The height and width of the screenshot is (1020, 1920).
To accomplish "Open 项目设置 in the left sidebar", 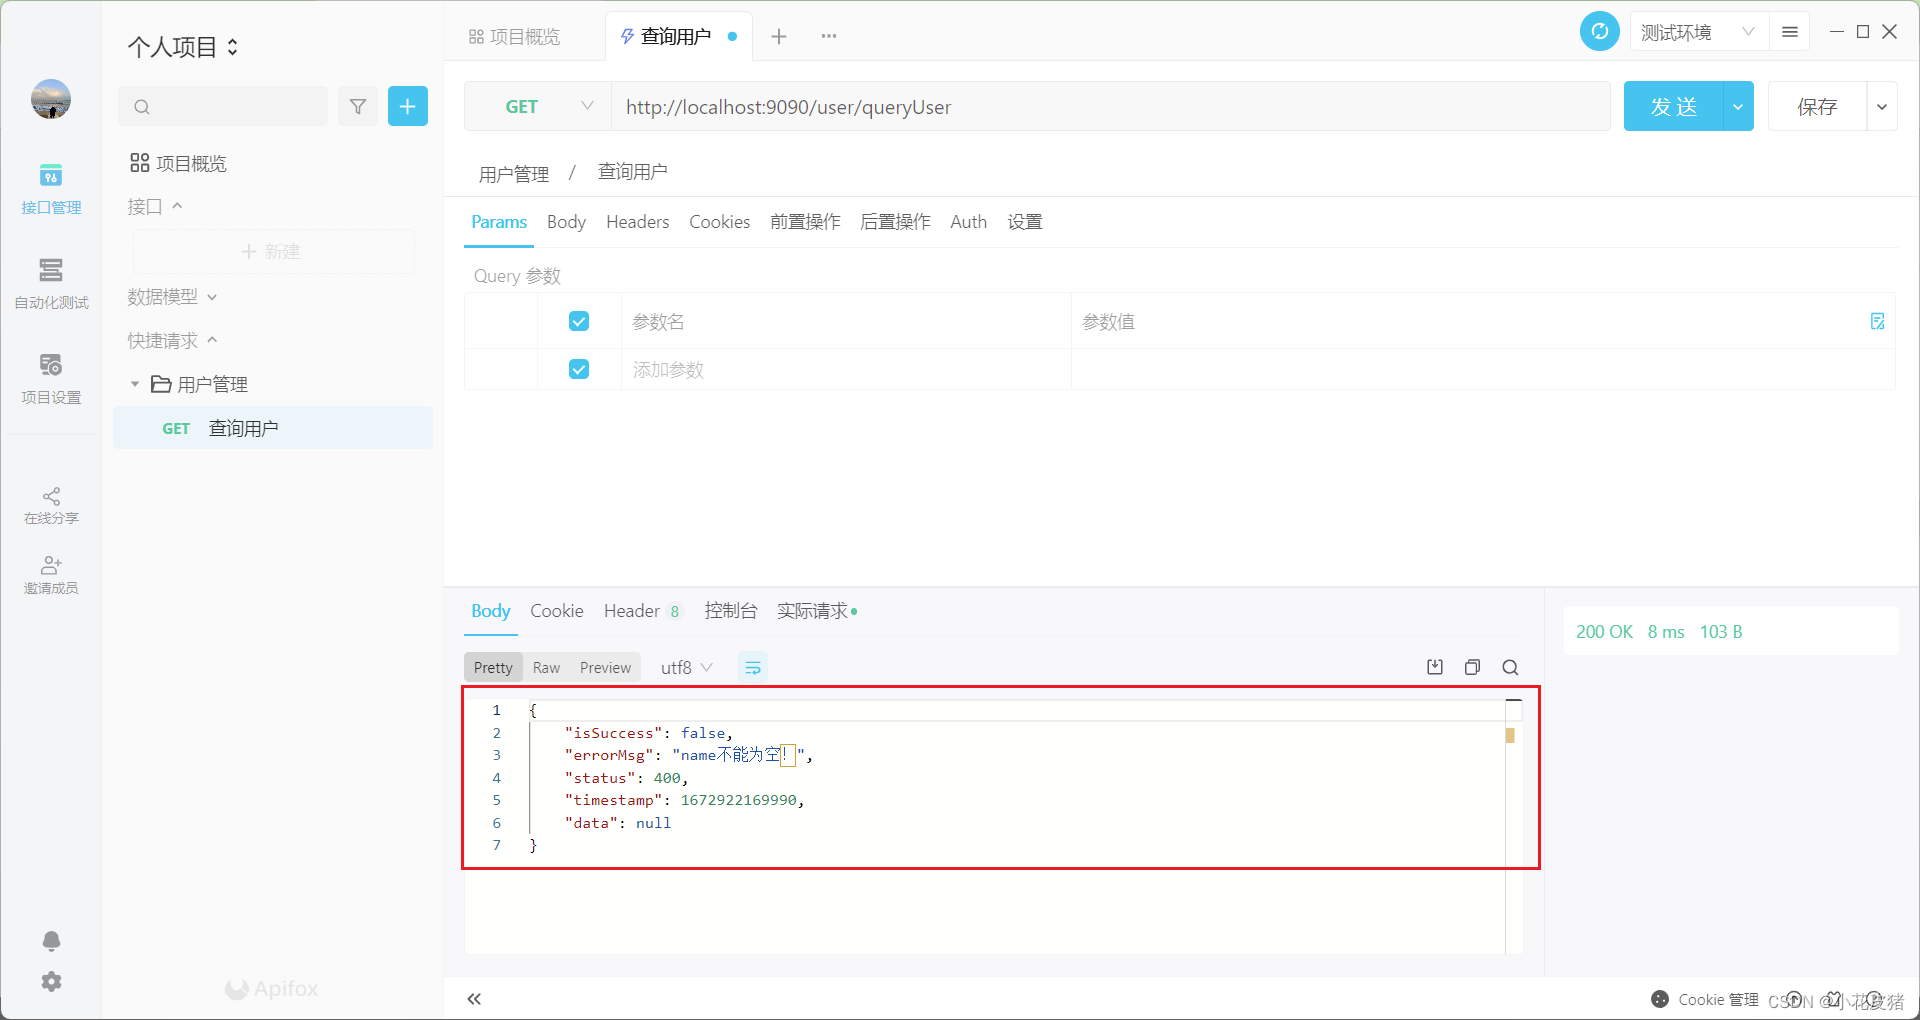I will pos(51,379).
